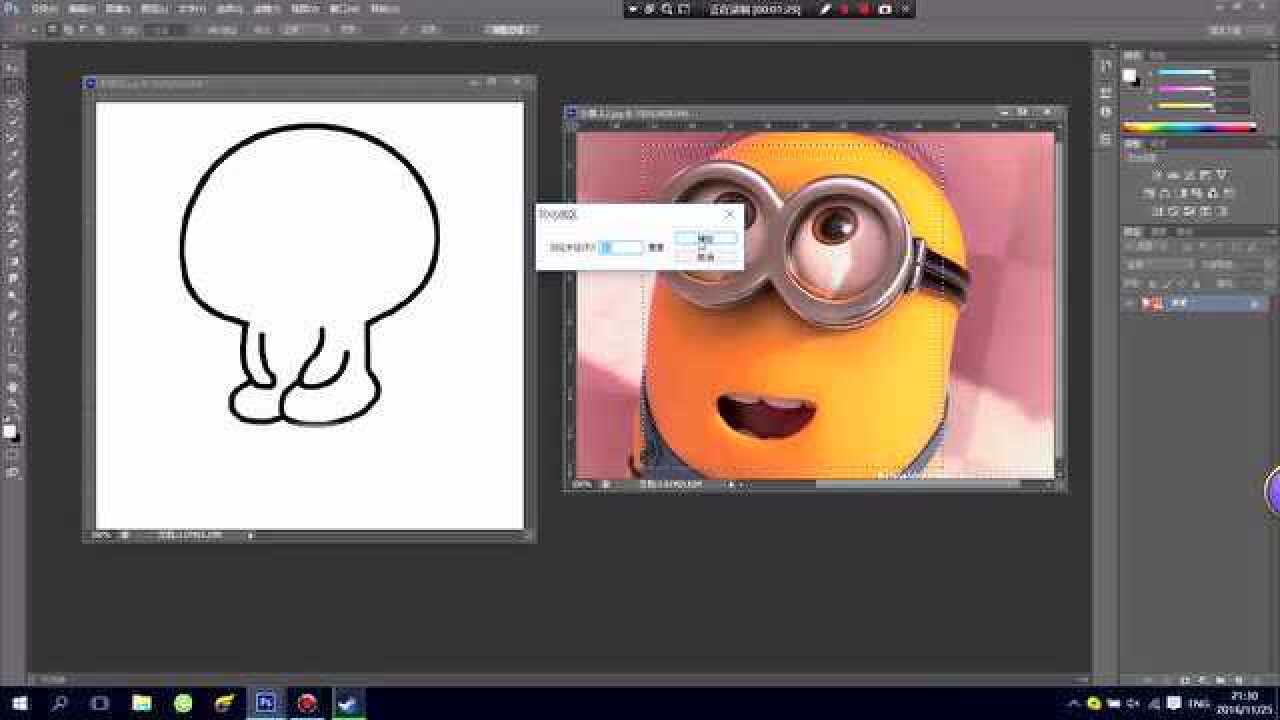Image resolution: width=1280 pixels, height=720 pixels.
Task: Open the Filter menu
Action: 266,8
